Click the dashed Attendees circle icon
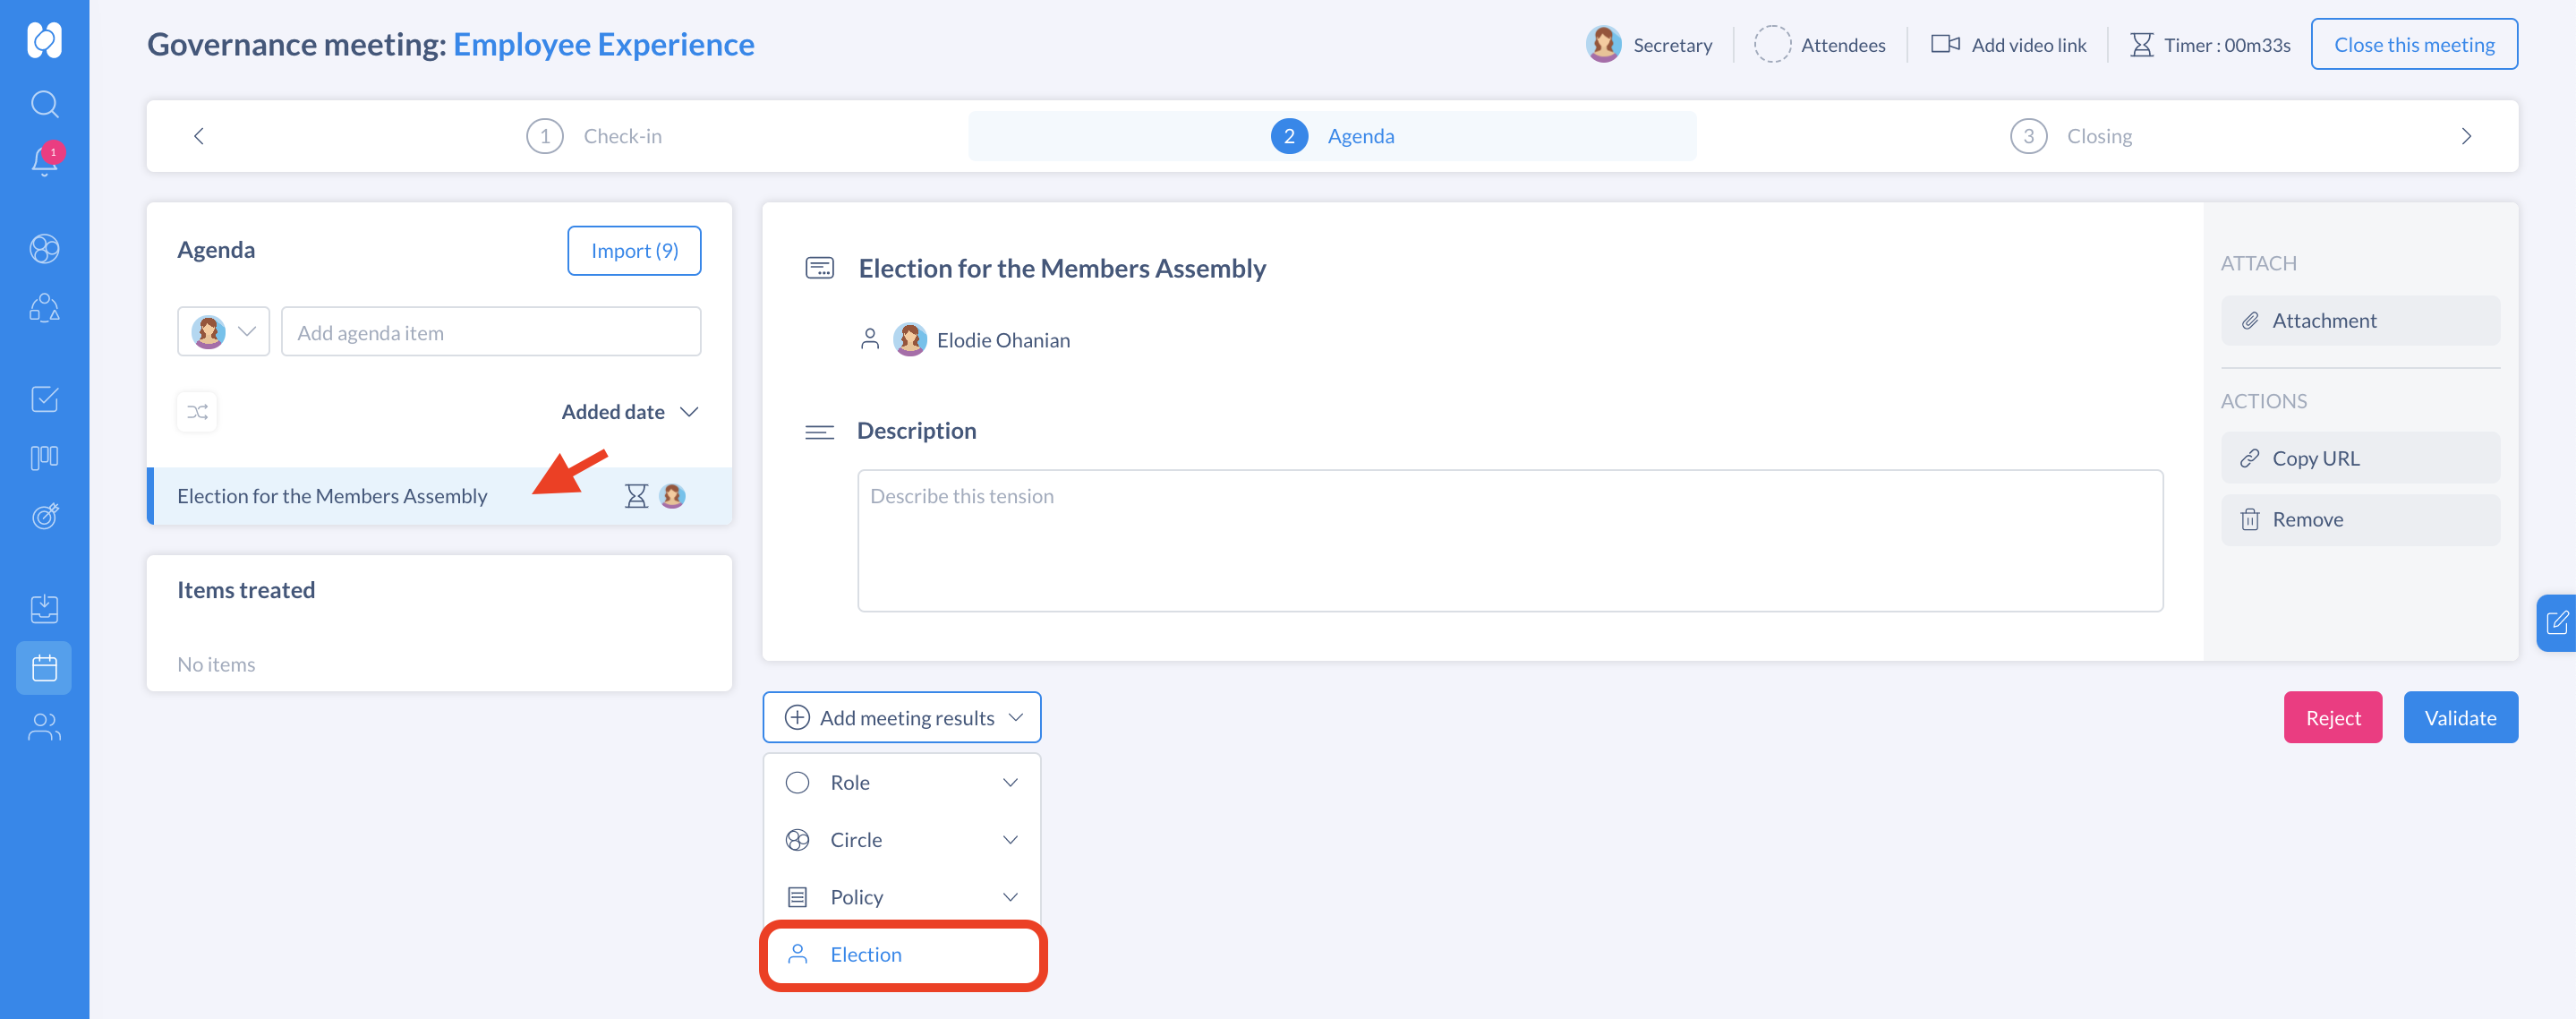The image size is (2576, 1019). coord(1771,44)
